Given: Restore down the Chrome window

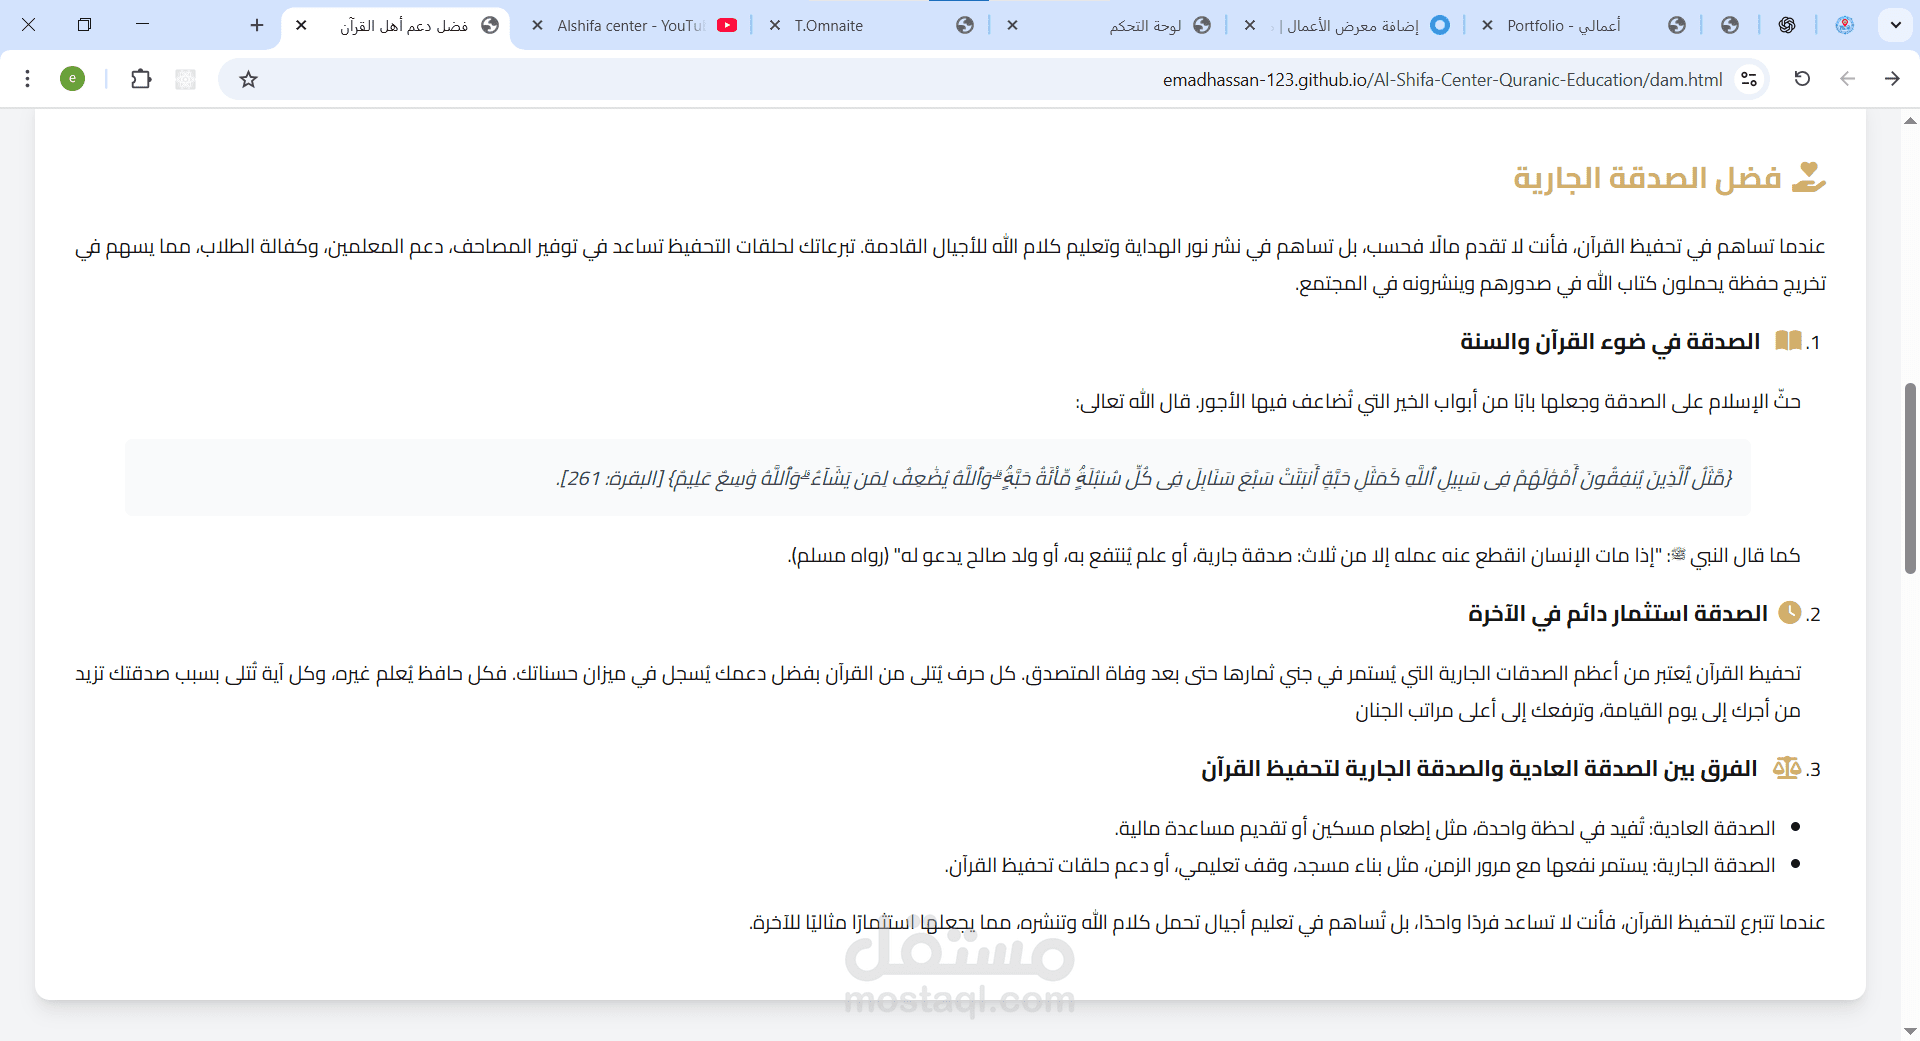Looking at the screenshot, I should (84, 24).
